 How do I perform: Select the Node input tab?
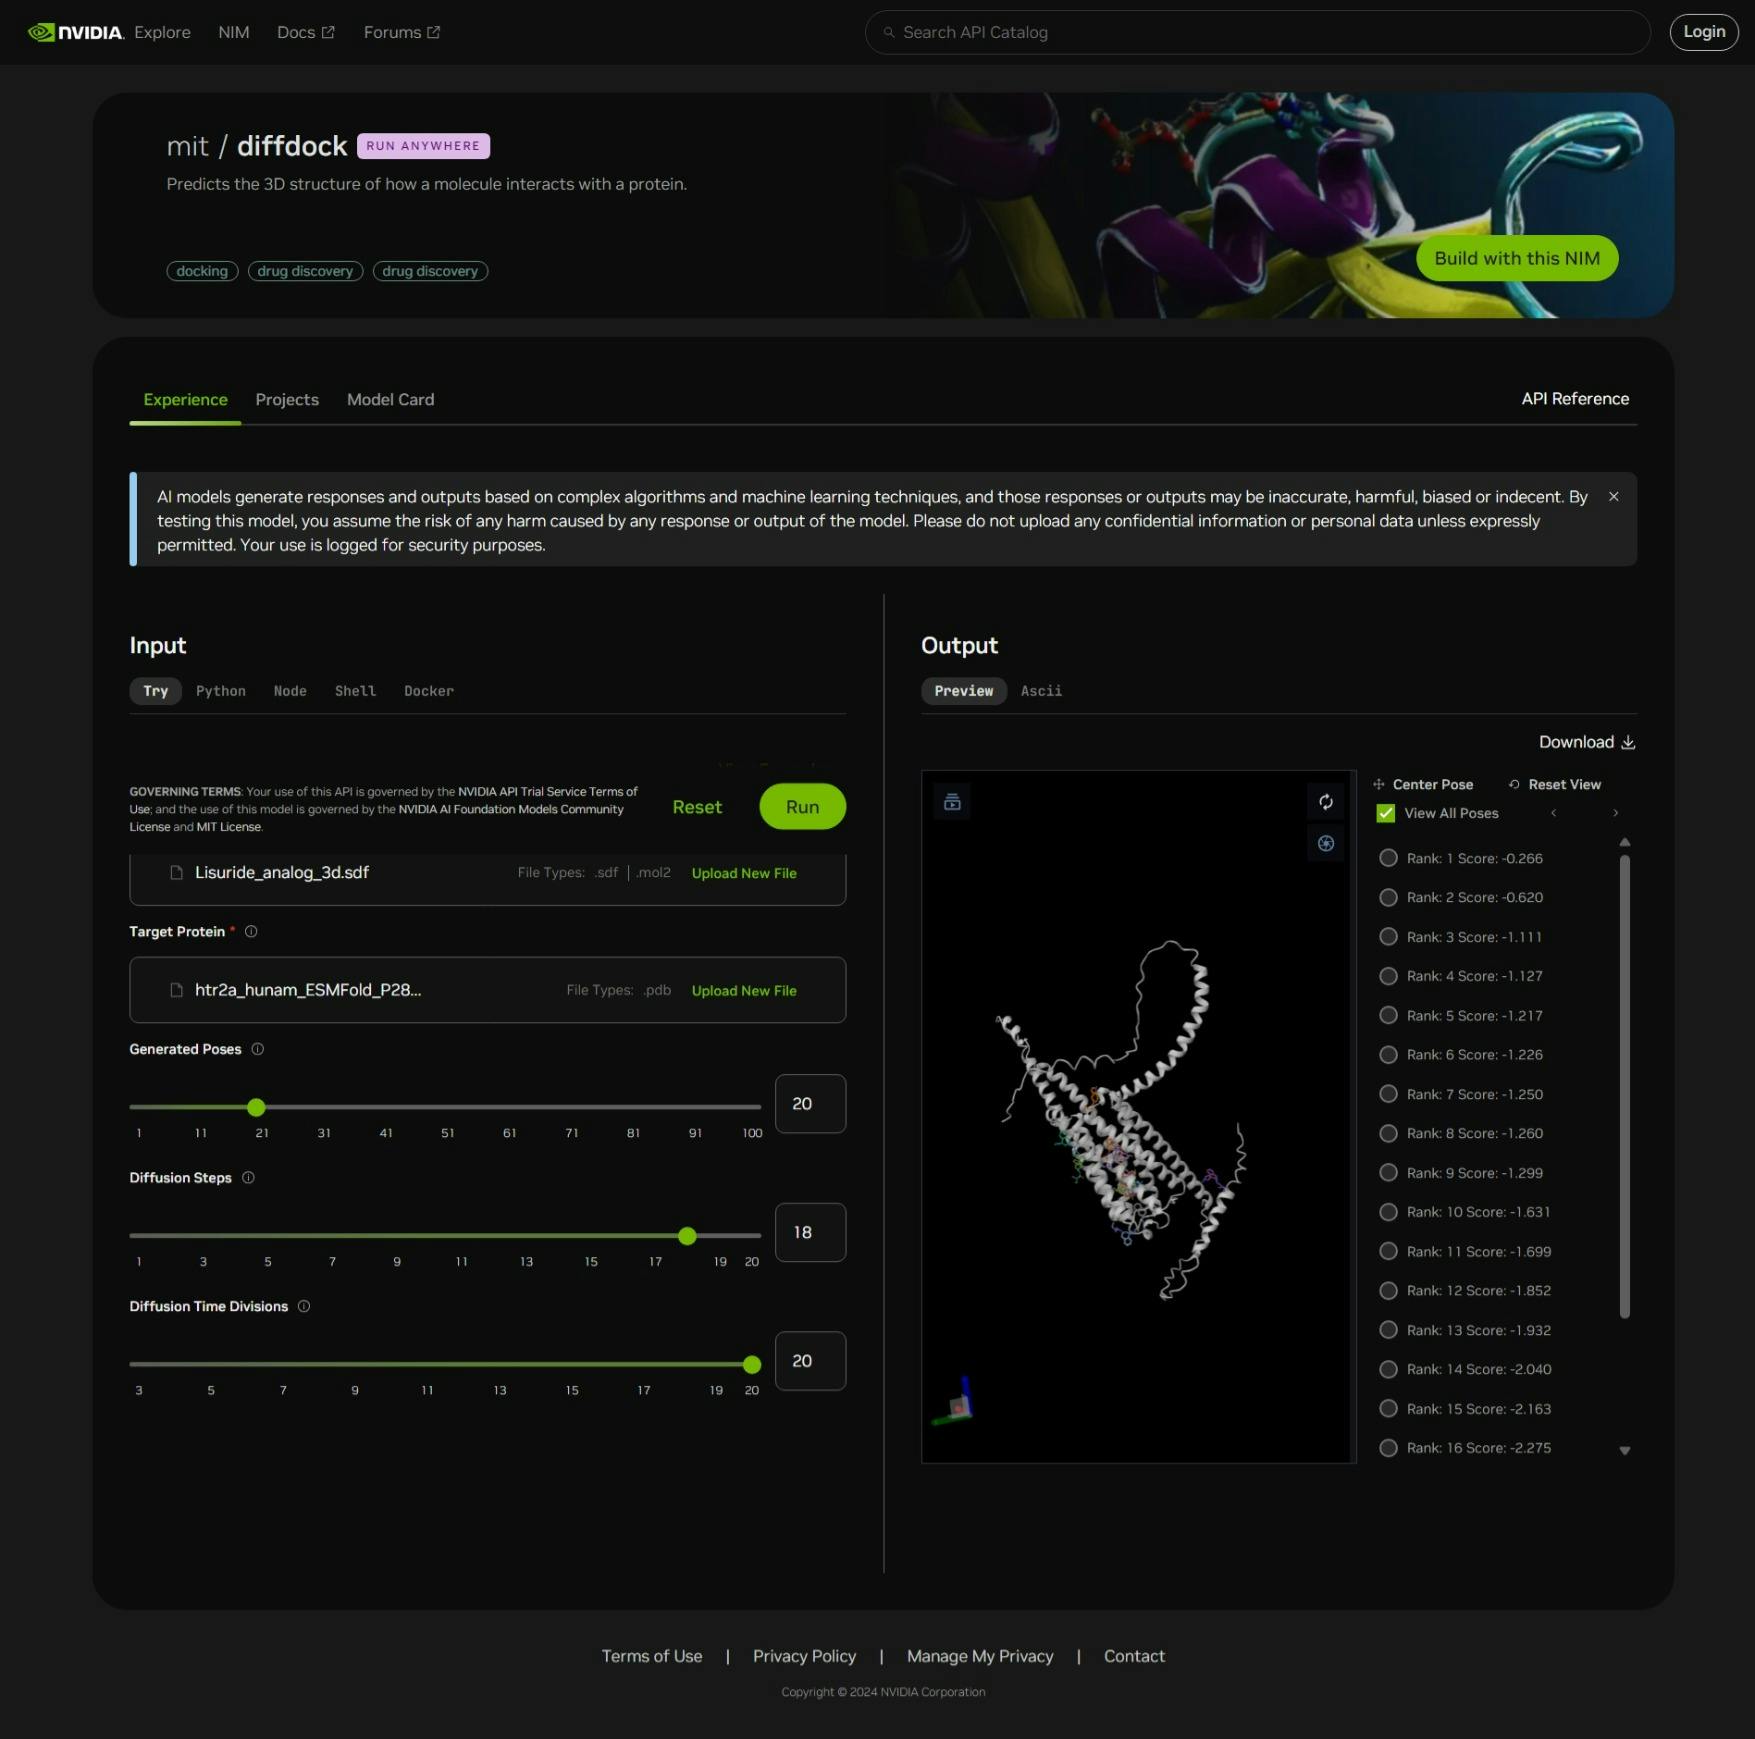(x=290, y=691)
